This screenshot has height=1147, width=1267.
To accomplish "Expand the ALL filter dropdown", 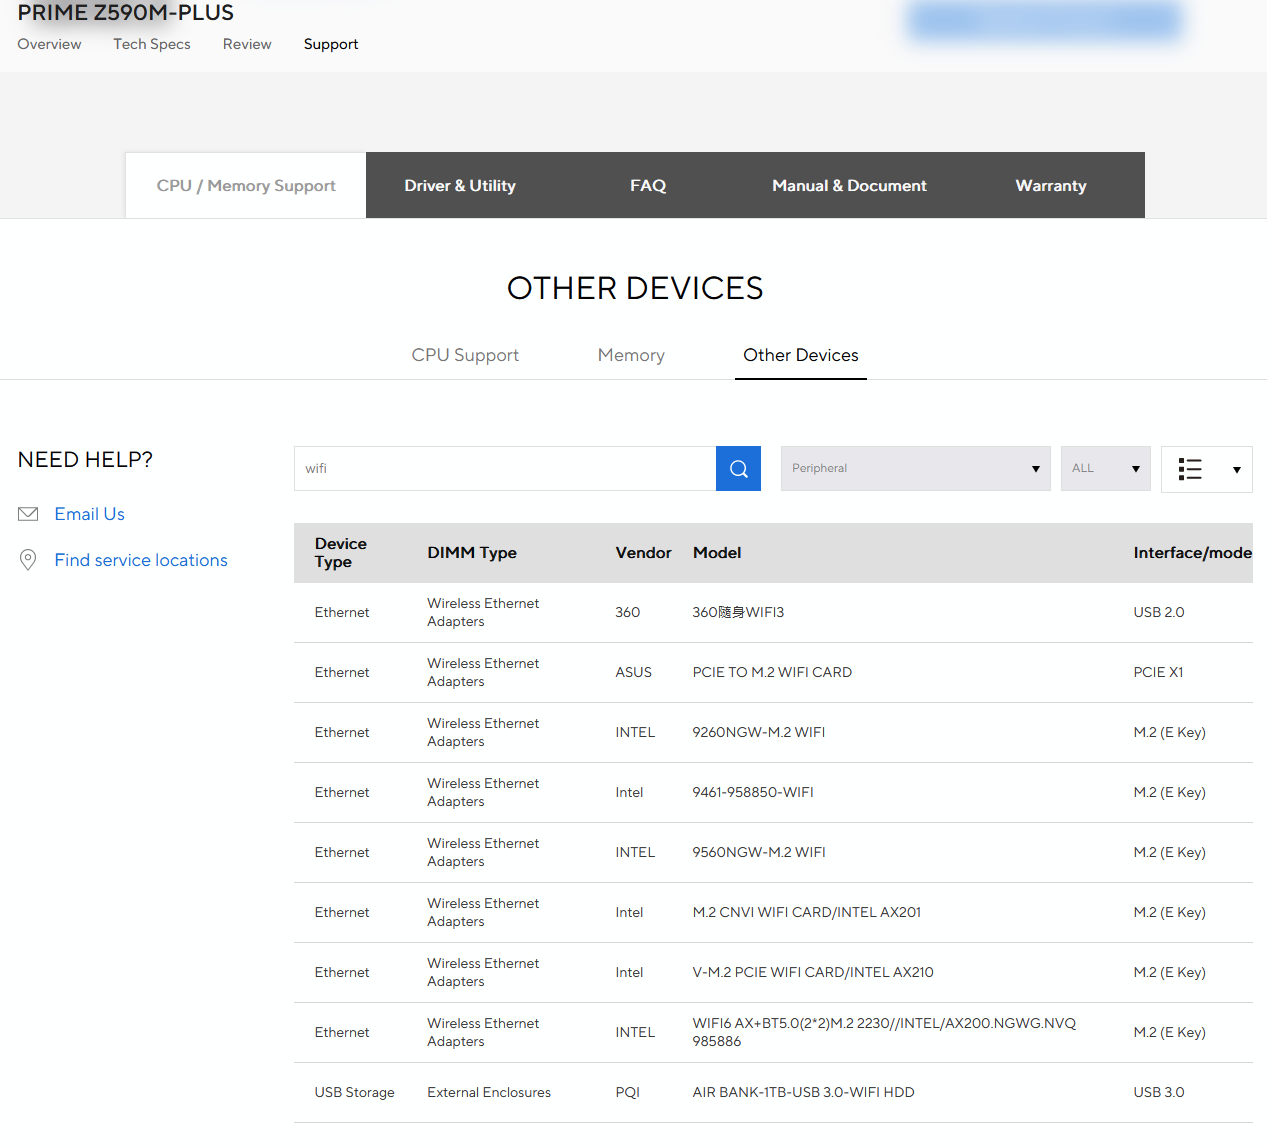I will 1105,469.
